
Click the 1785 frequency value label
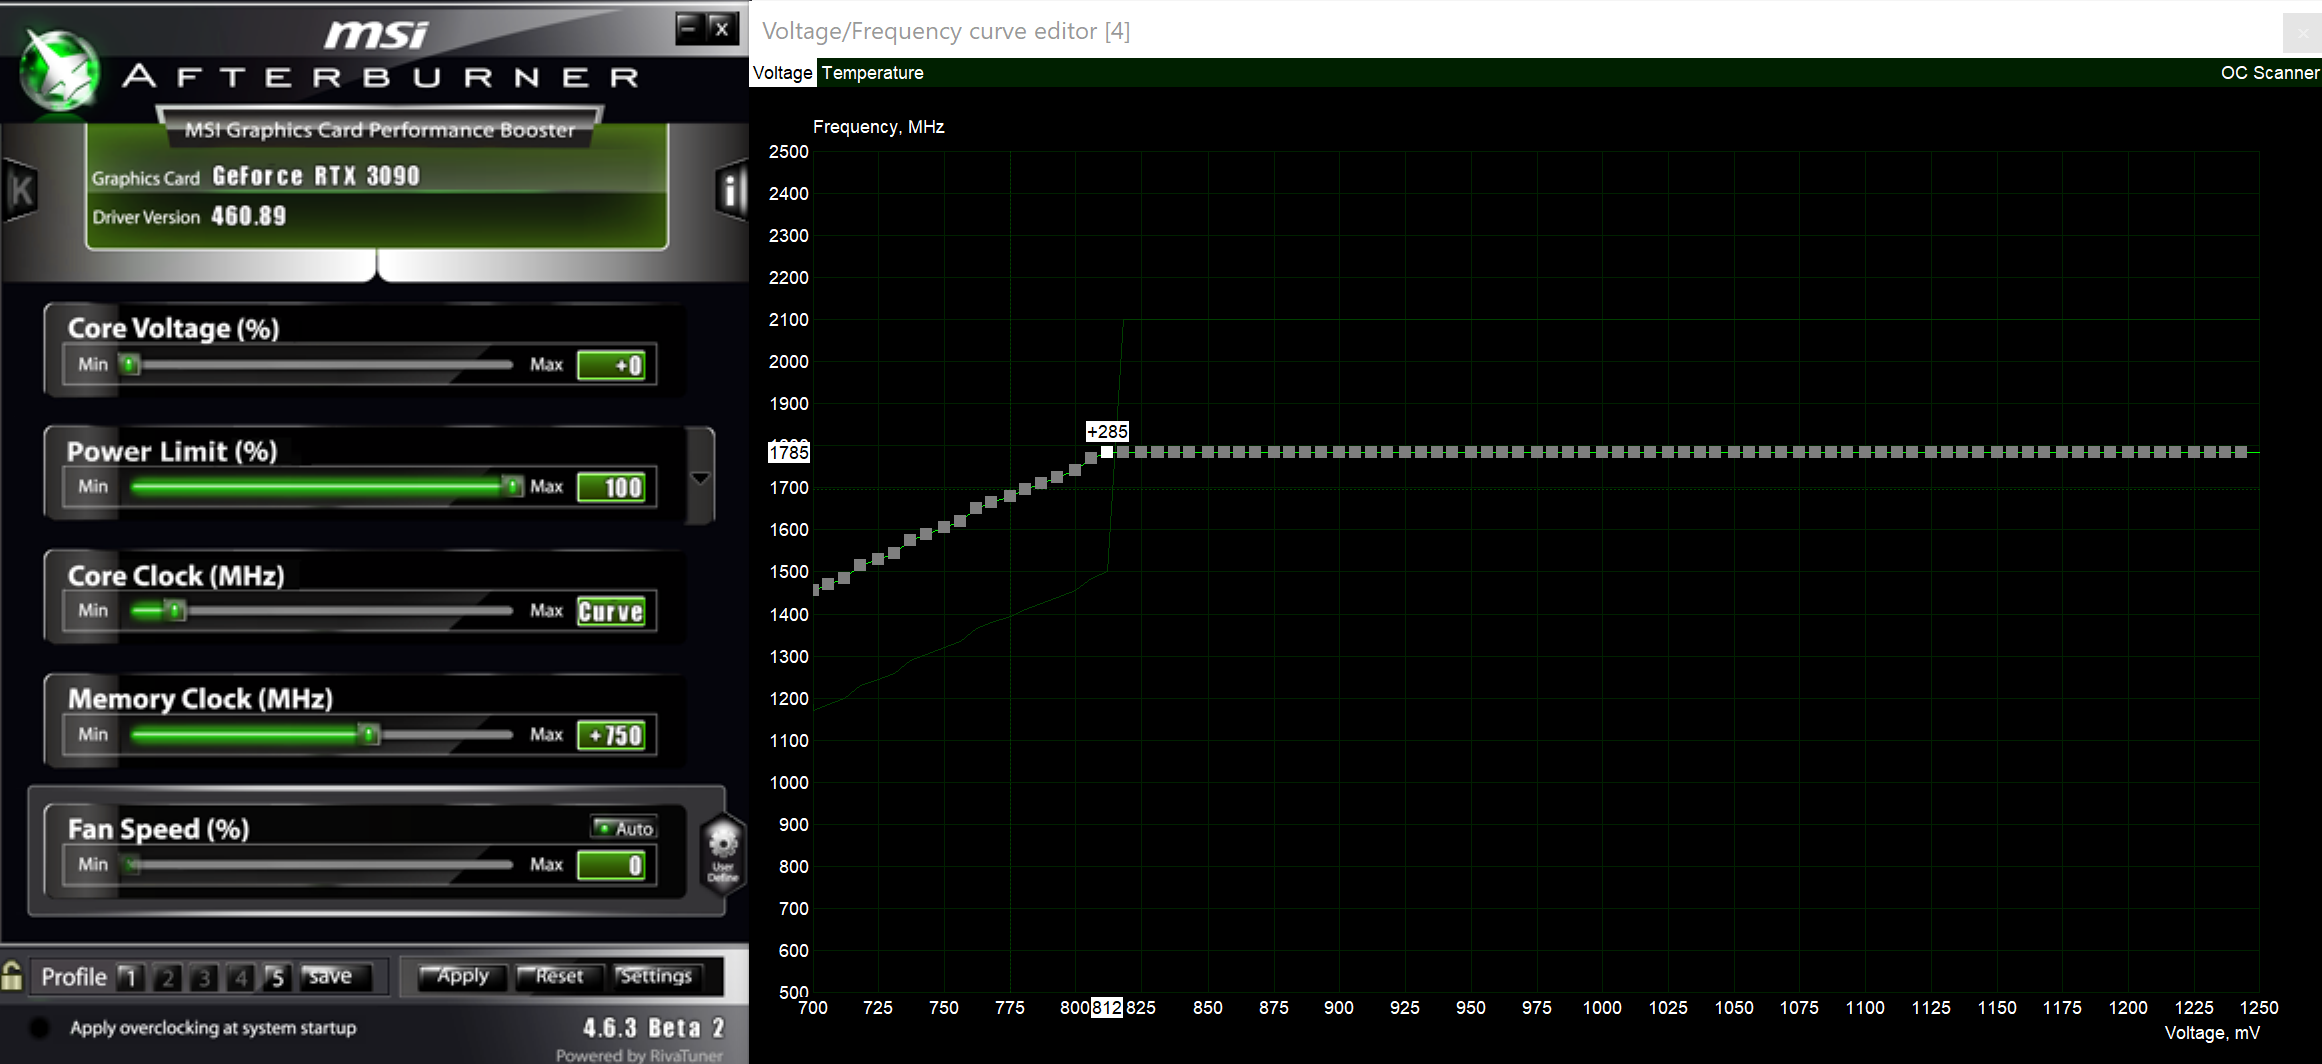point(788,453)
